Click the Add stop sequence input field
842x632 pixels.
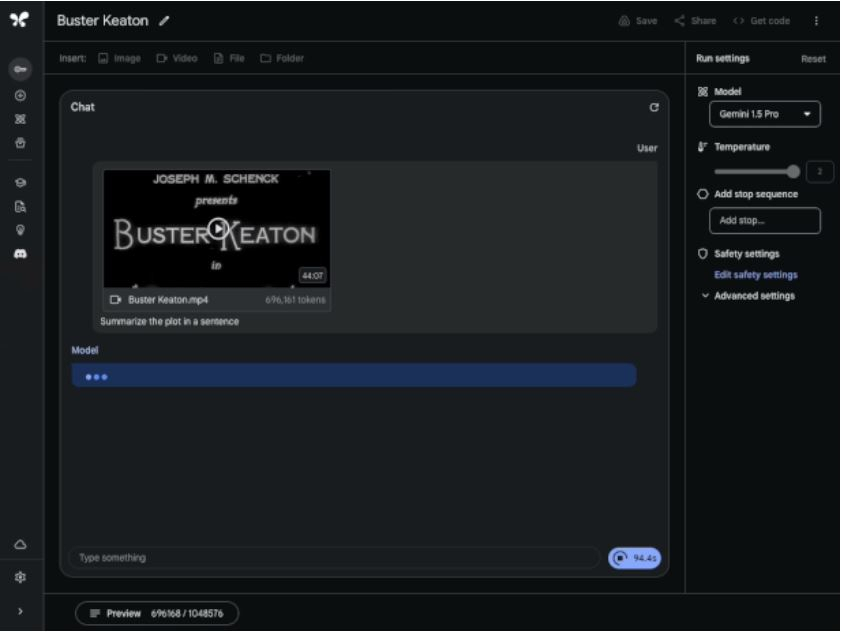(x=765, y=221)
